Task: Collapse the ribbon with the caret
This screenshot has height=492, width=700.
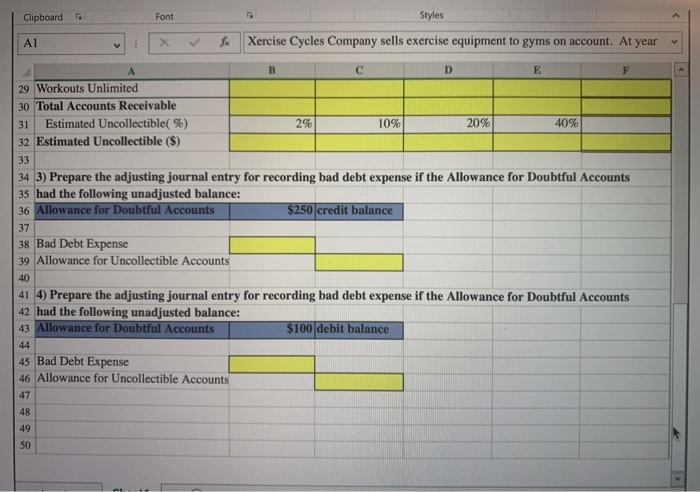Action: click(x=676, y=16)
